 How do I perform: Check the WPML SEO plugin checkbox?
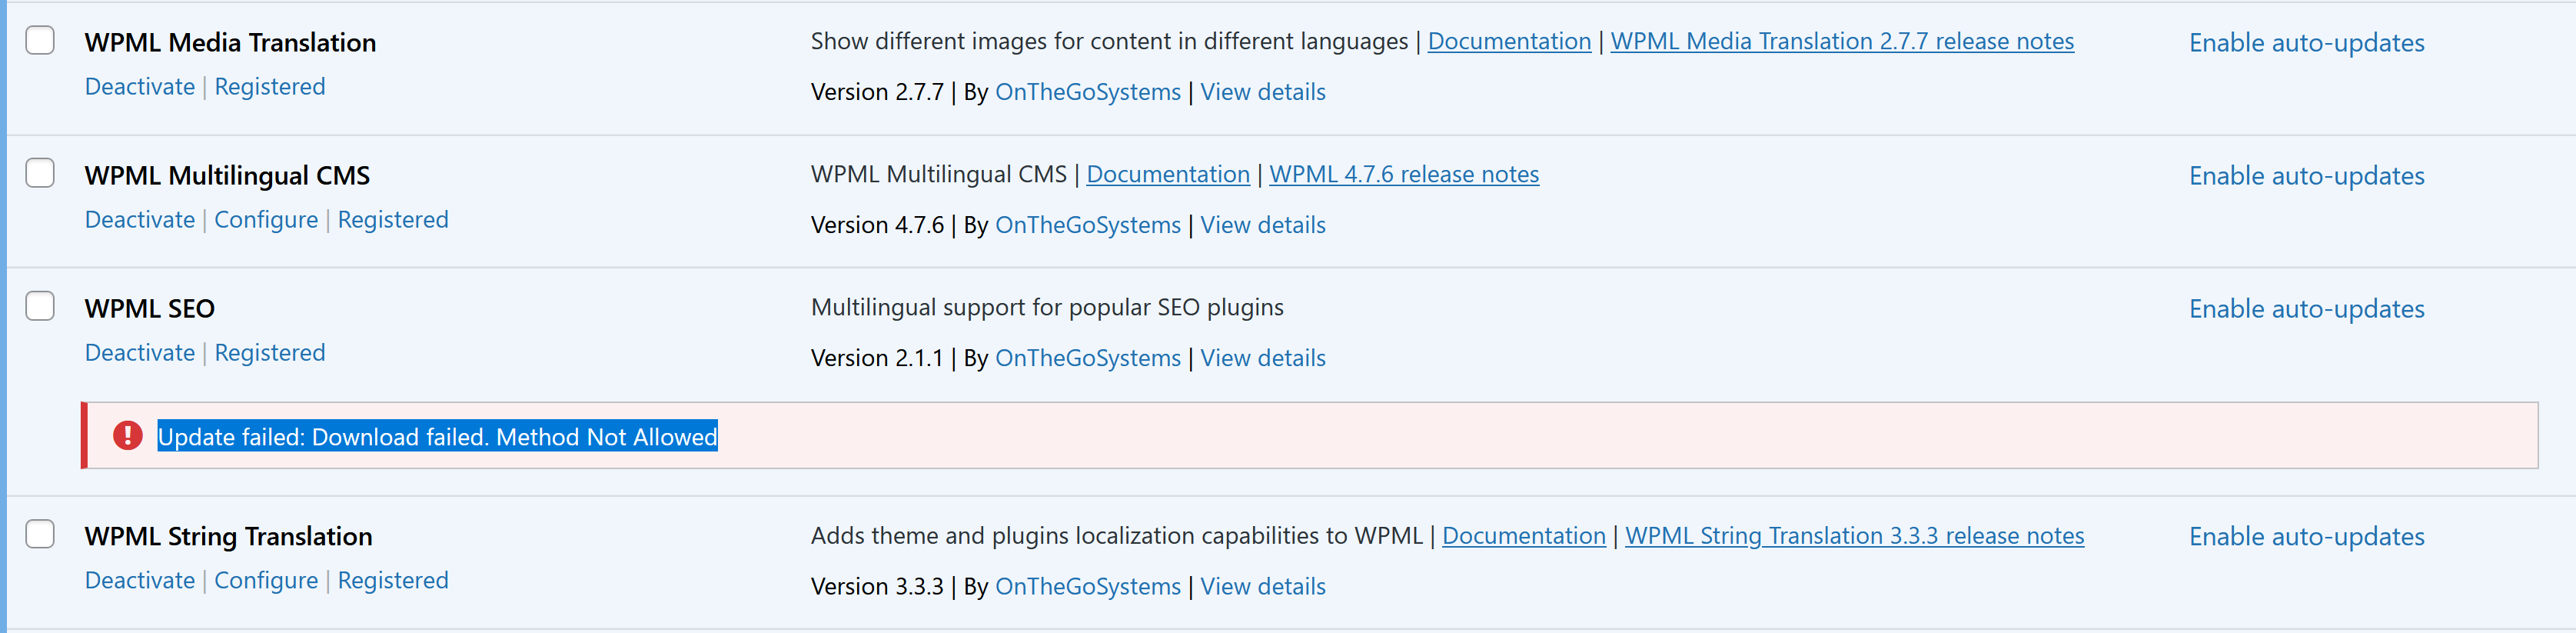point(40,306)
